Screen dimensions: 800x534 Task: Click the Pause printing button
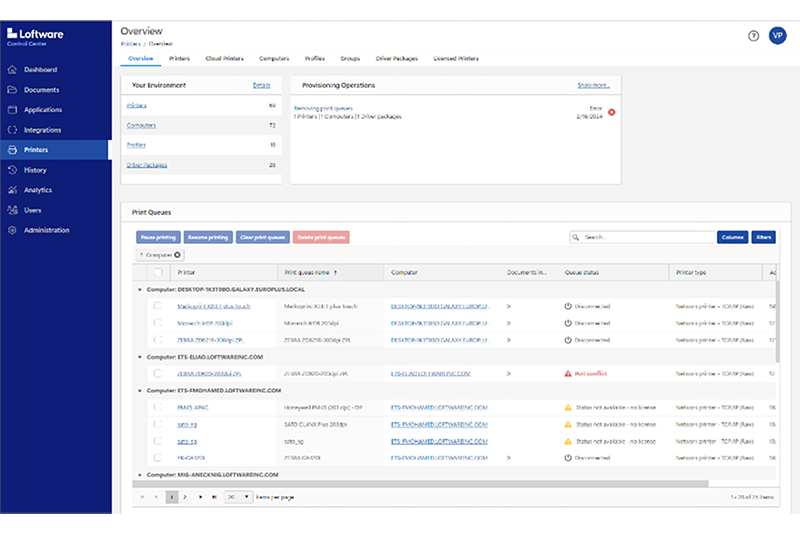tap(158, 237)
